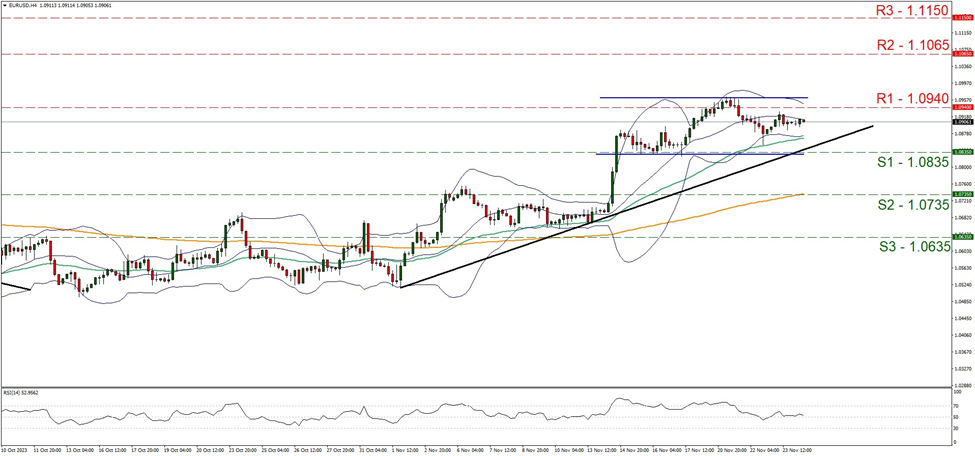Click the 10 Oct 2023 date on time axis
Screen dimensions: 975x456
(16, 450)
